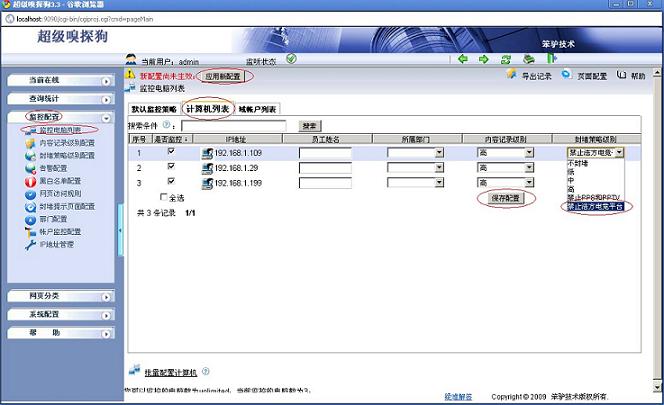Click the 导出记录 export icon
664x405 pixels.
pyautogui.click(x=511, y=75)
